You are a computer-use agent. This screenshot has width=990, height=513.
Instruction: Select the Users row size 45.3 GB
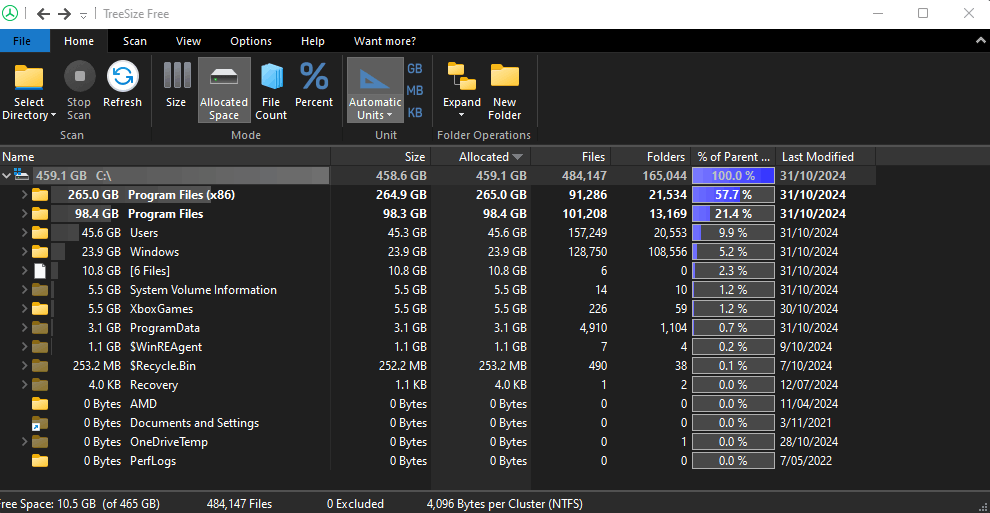click(x=407, y=233)
